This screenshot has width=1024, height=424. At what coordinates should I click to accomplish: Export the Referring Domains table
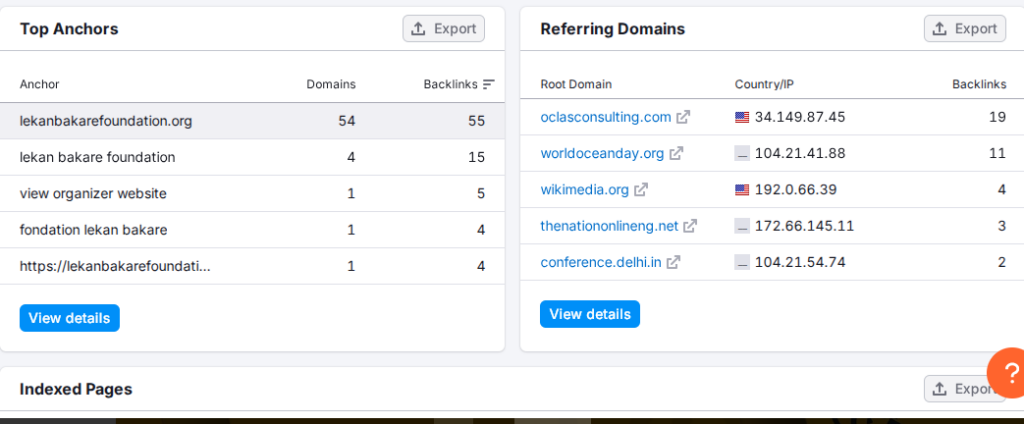pyautogui.click(x=965, y=29)
